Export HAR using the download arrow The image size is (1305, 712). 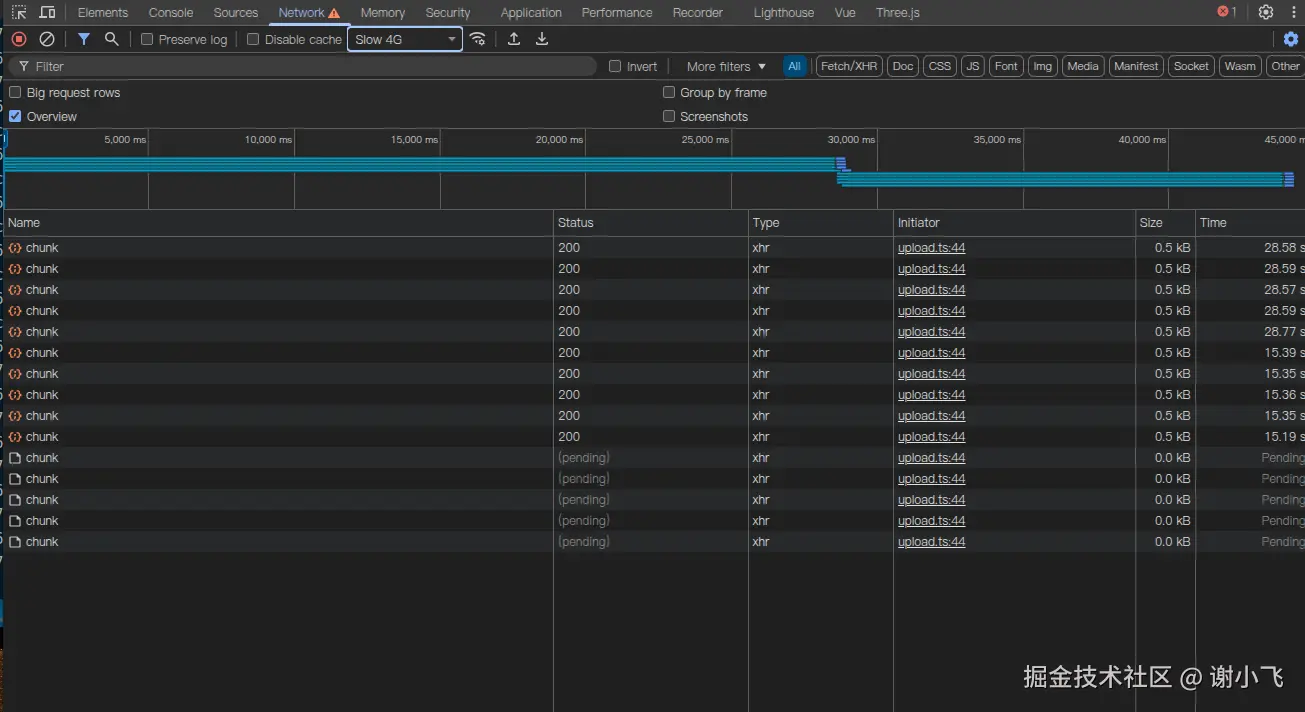point(542,39)
